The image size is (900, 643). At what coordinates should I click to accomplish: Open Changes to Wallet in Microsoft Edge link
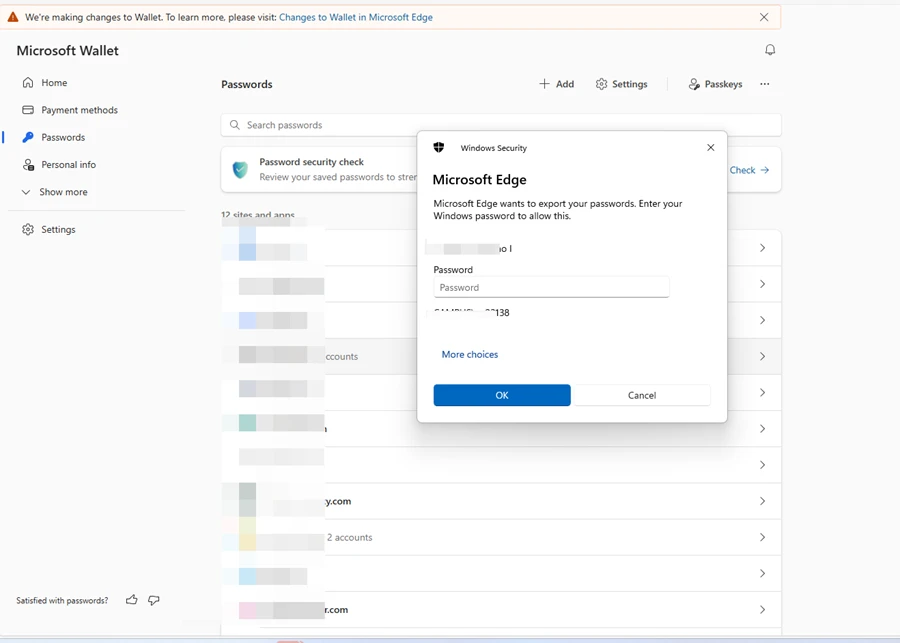(356, 17)
